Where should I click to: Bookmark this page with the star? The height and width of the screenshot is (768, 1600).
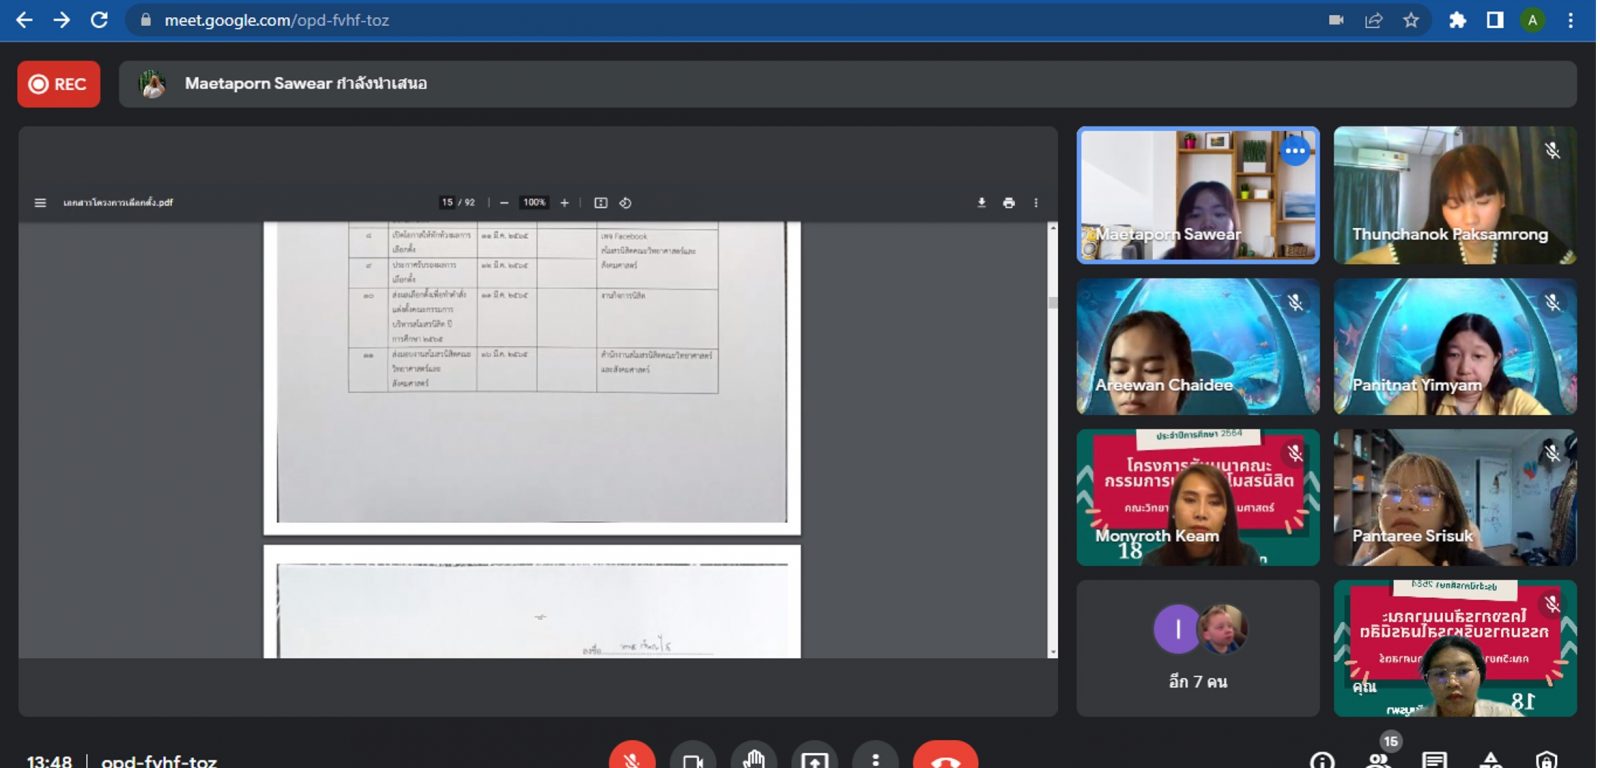pyautogui.click(x=1411, y=20)
